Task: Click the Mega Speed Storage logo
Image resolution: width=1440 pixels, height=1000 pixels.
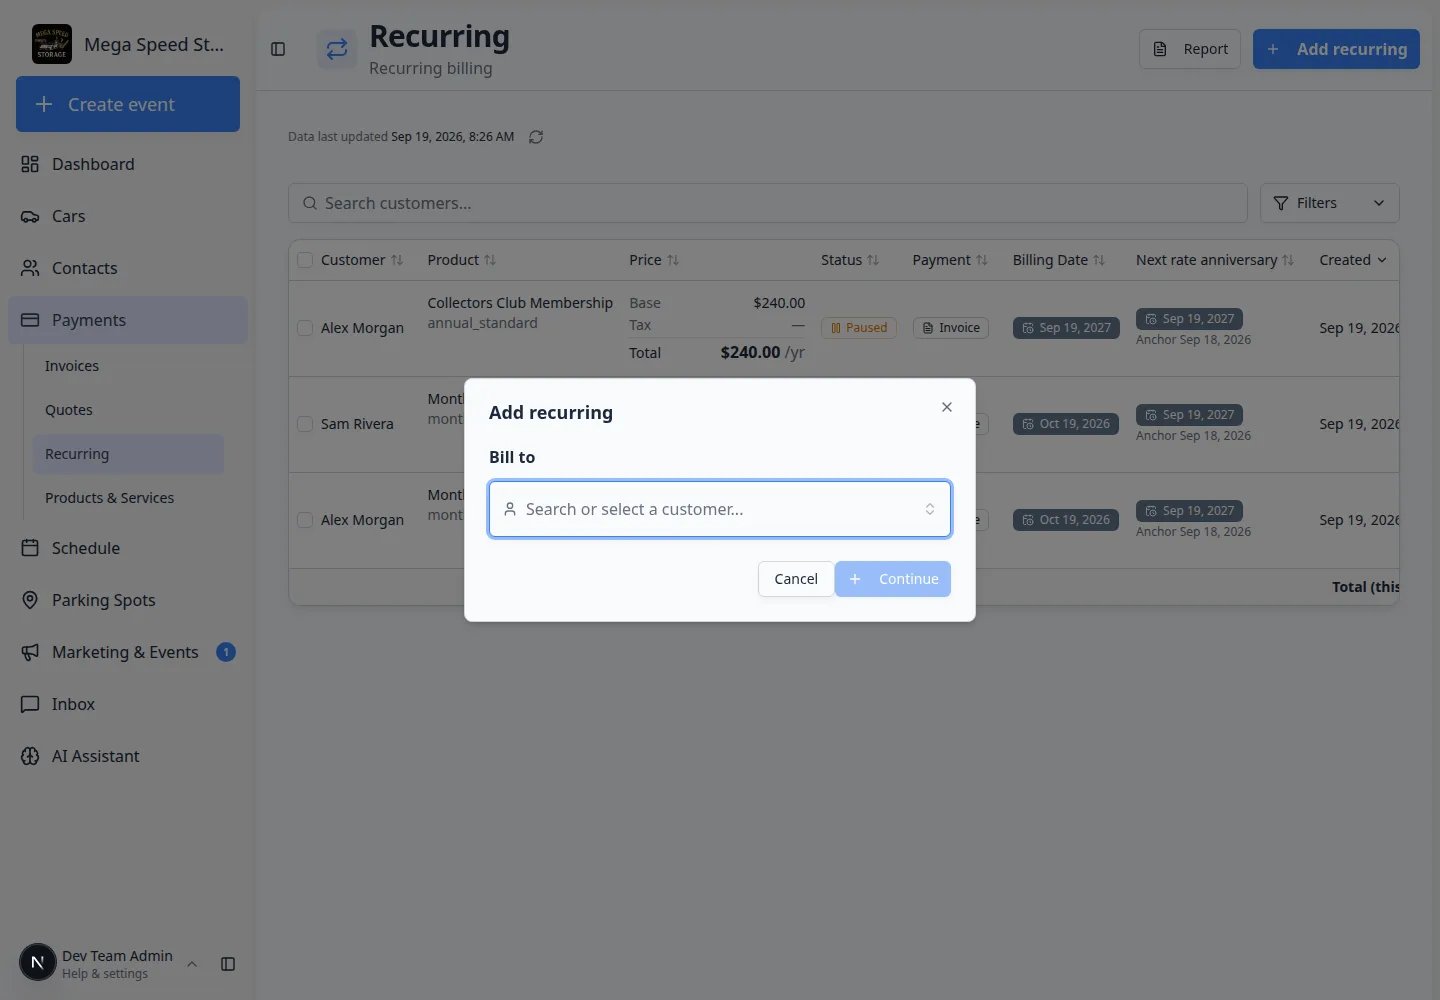Action: (52, 44)
